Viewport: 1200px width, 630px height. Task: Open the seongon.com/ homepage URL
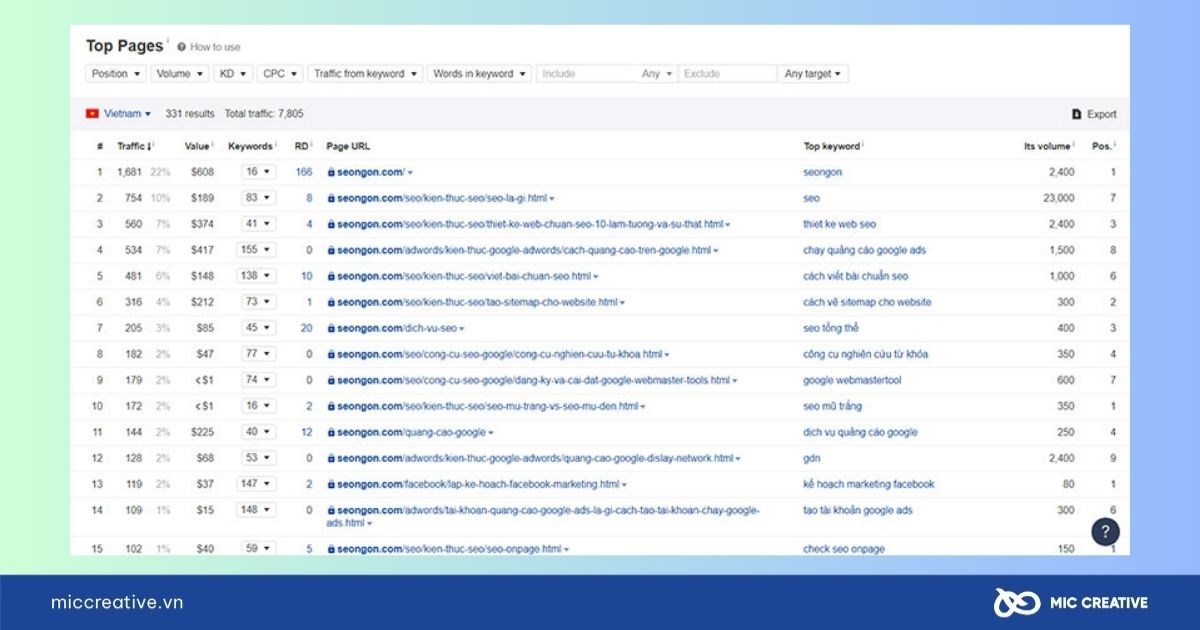click(x=370, y=172)
